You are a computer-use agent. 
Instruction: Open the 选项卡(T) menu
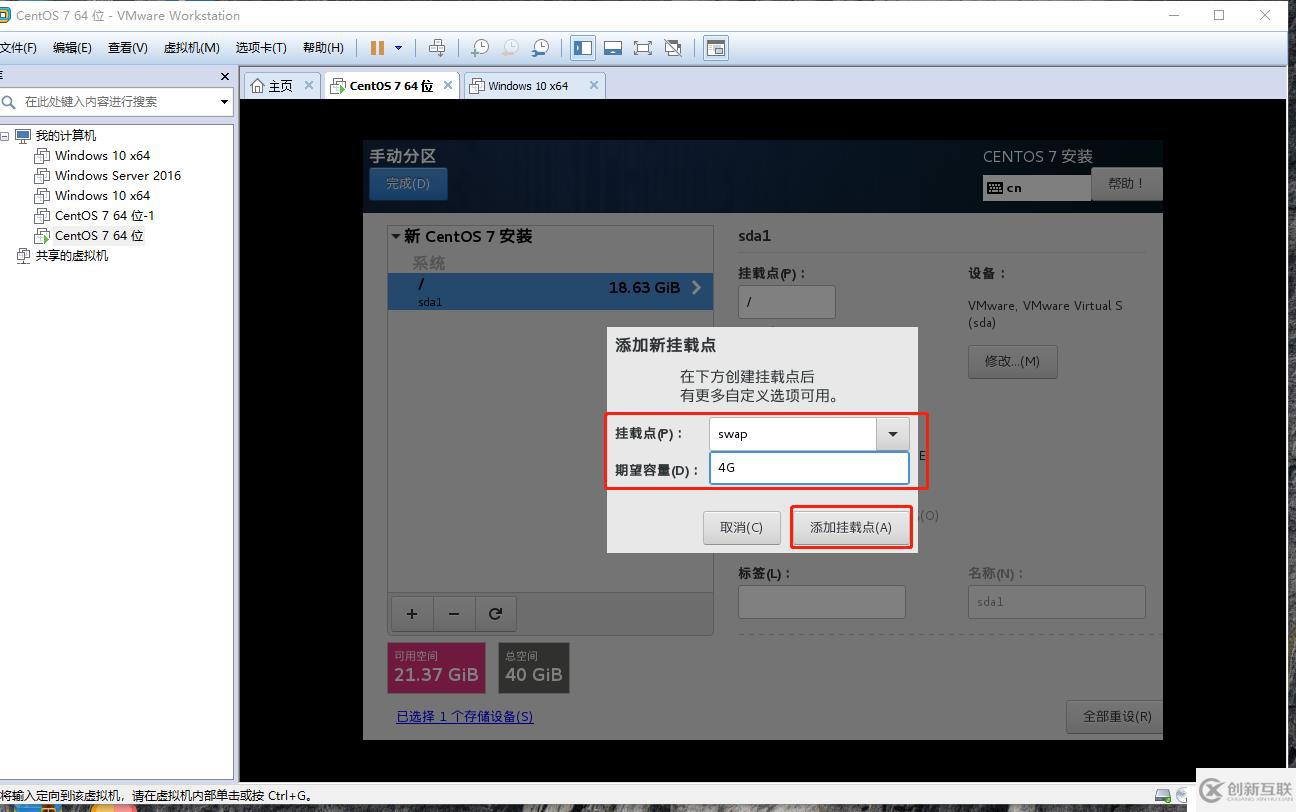click(261, 48)
